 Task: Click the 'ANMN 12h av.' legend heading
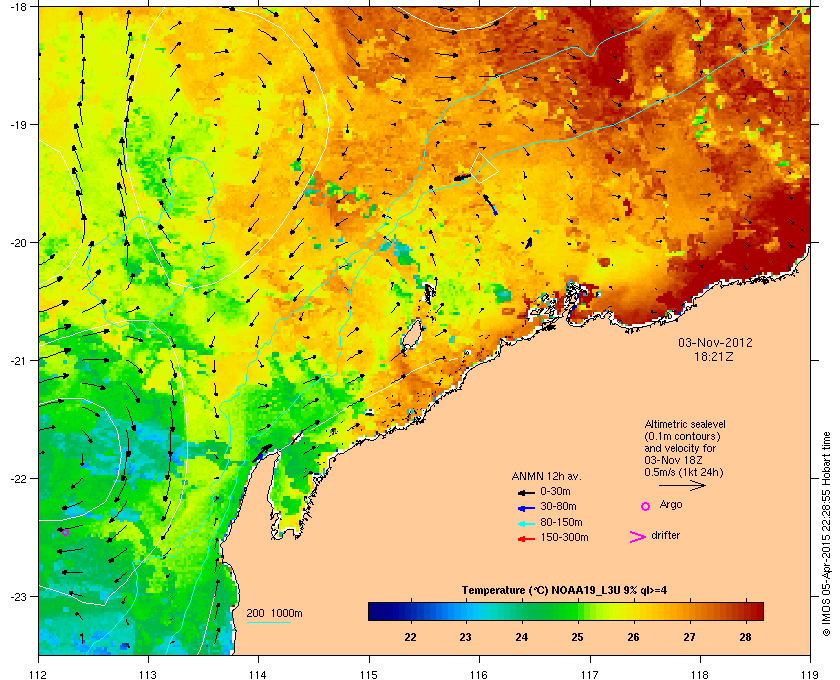click(546, 476)
